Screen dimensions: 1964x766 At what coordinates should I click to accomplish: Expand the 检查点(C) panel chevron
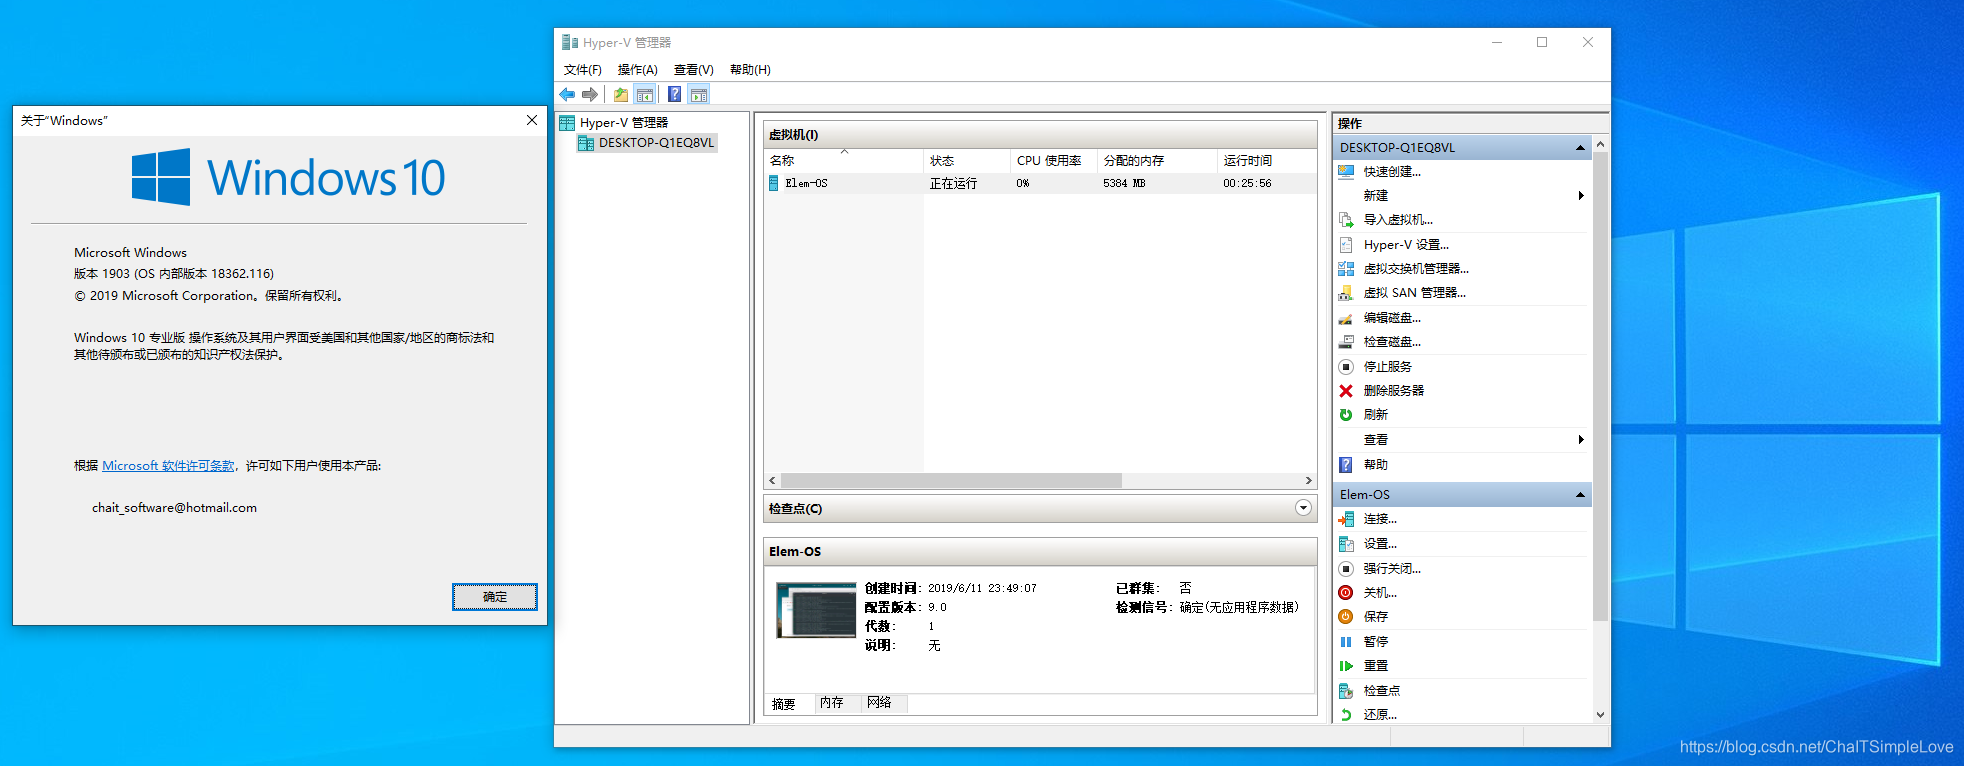(1303, 508)
